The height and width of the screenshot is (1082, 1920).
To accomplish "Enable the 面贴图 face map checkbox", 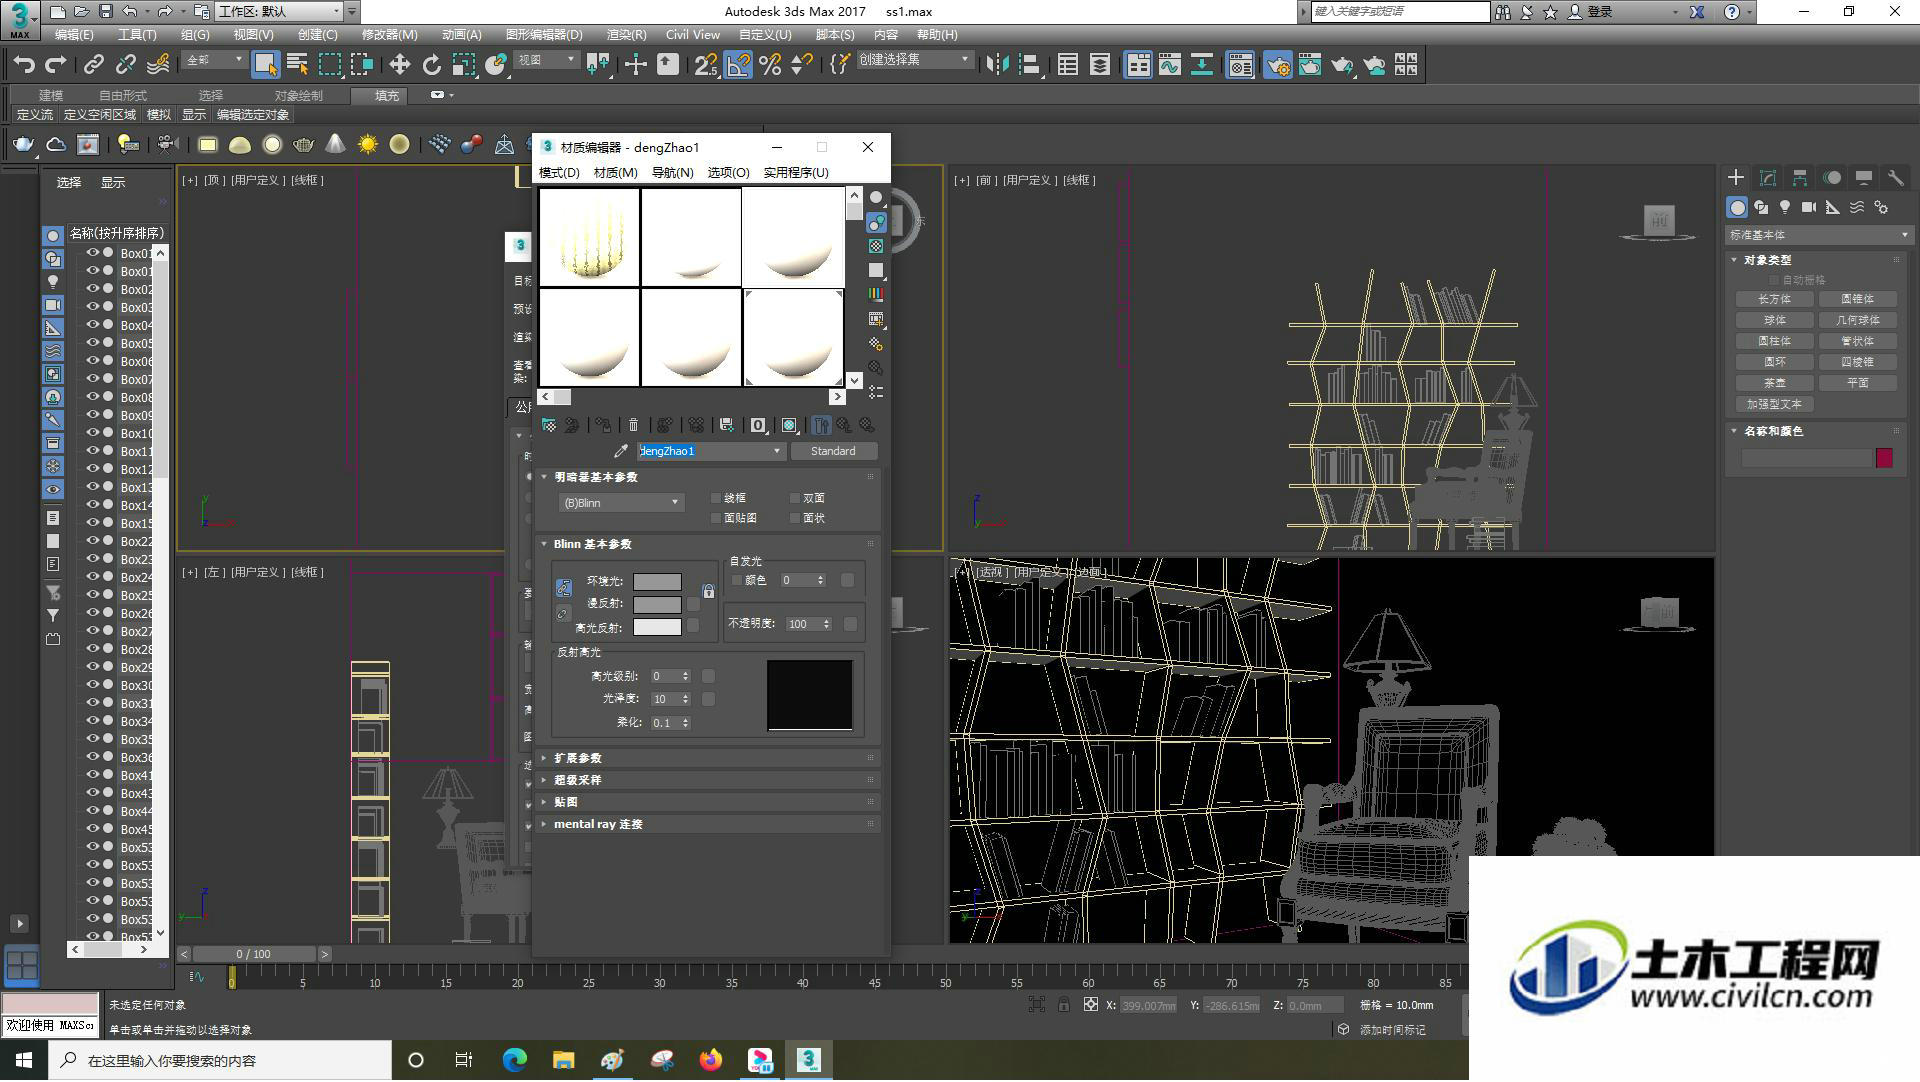I will click(716, 518).
